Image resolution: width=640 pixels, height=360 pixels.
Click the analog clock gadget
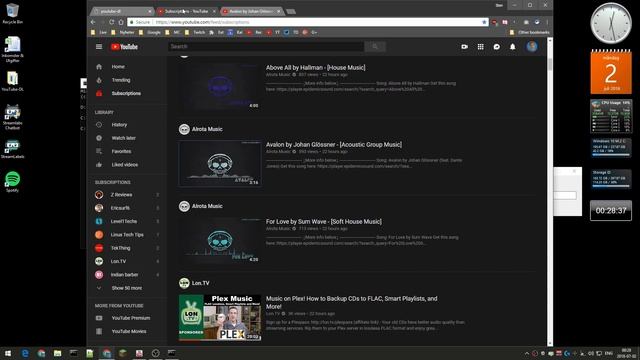[x=611, y=23]
